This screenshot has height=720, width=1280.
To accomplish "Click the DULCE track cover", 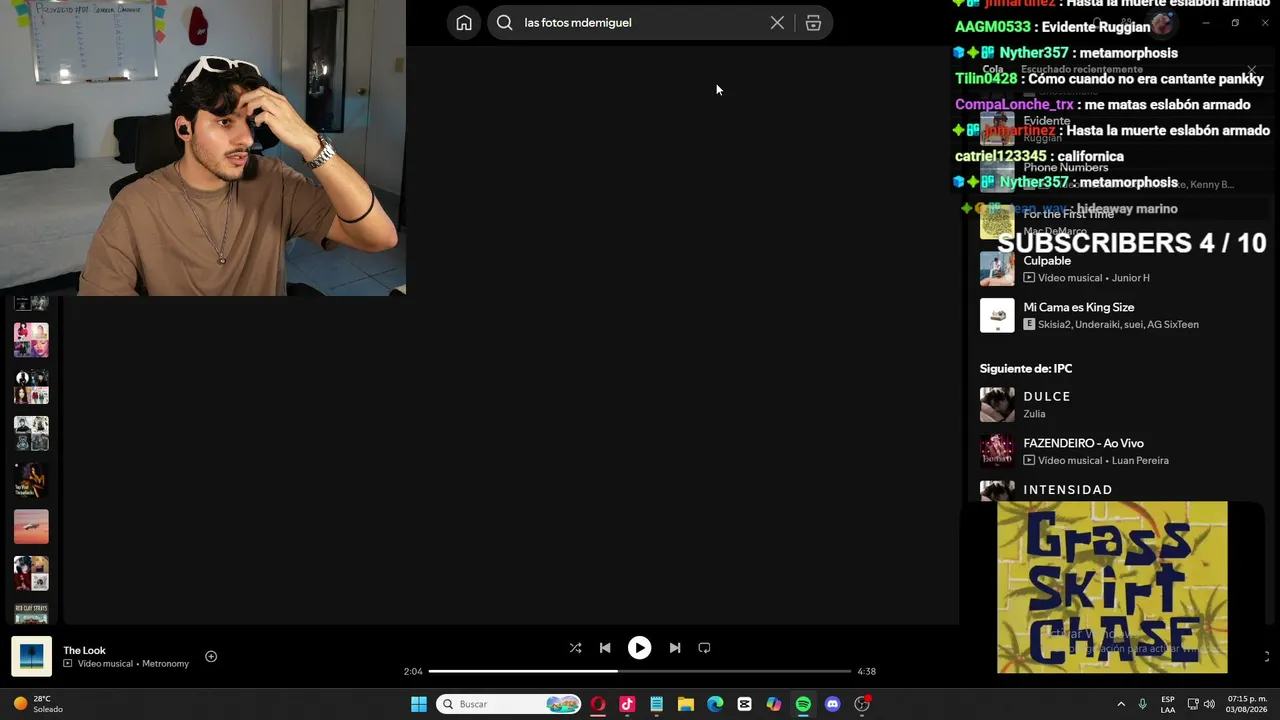I will pos(997,404).
